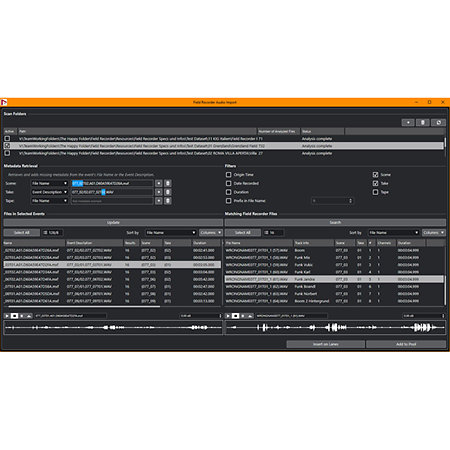Open Take source Event Description dropdown
The image size is (450, 450).
click(x=49, y=192)
